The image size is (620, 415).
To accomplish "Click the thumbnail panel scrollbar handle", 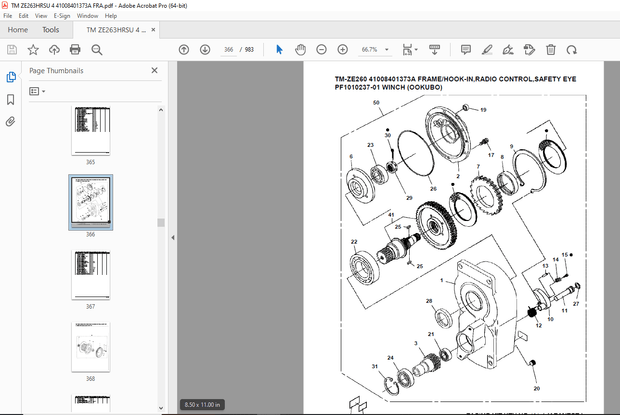I will pyautogui.click(x=161, y=223).
